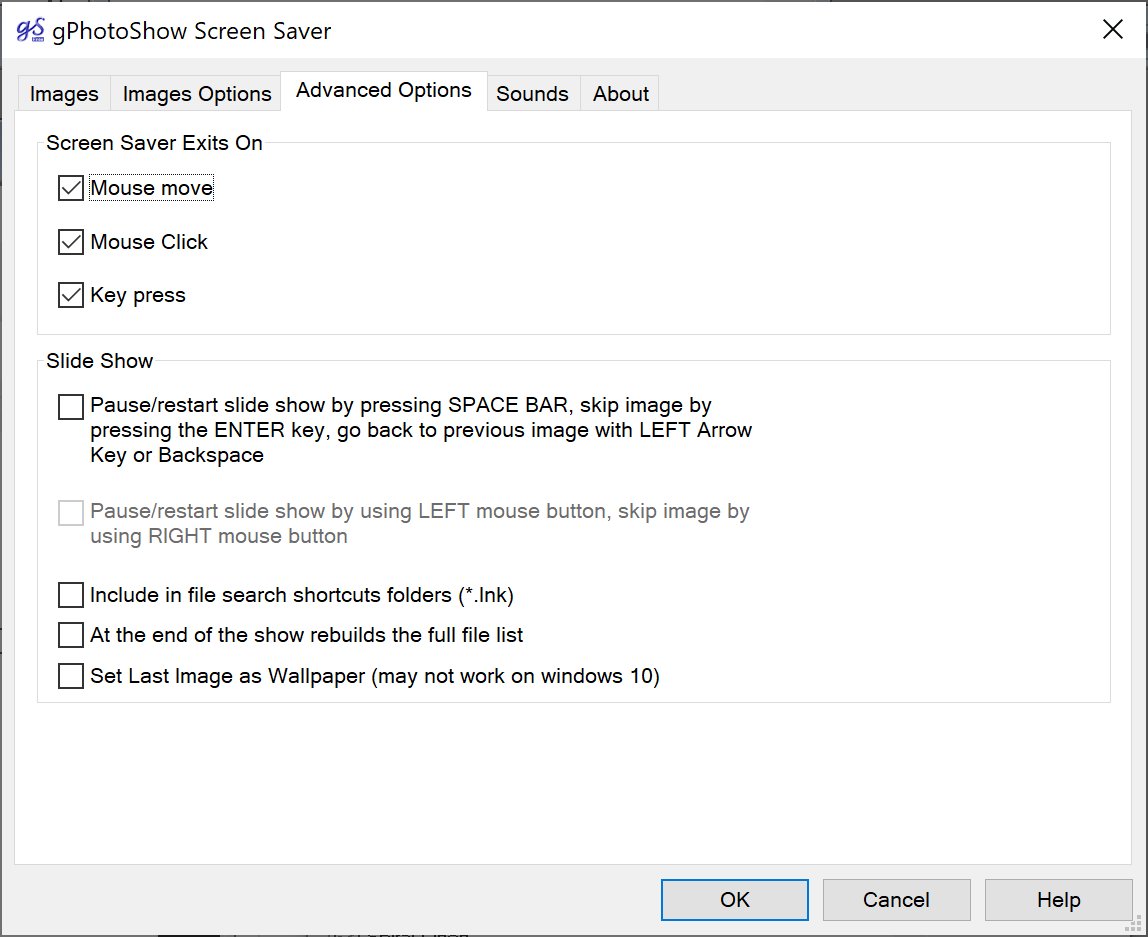Close the gPhotoShow Screen Saver dialog
Viewport: 1148px width, 937px height.
[1112, 30]
